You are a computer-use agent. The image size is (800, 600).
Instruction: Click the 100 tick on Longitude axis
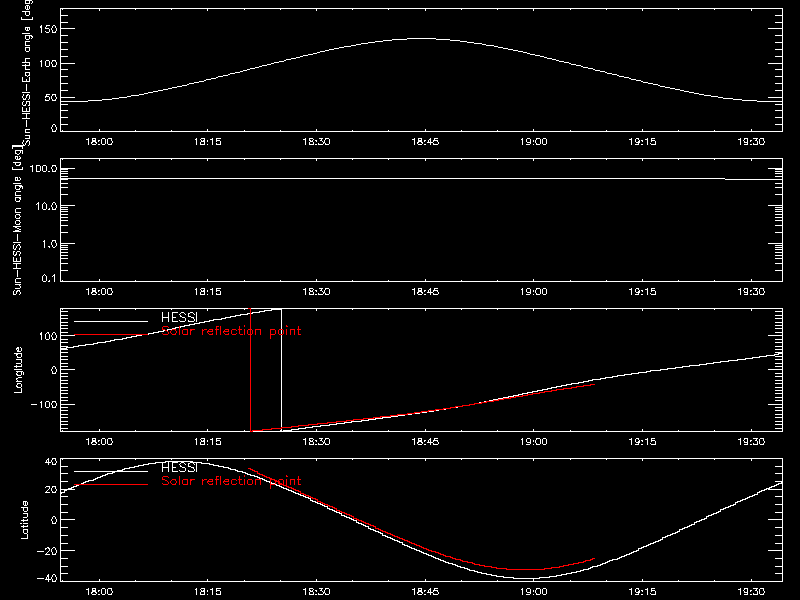(48, 336)
